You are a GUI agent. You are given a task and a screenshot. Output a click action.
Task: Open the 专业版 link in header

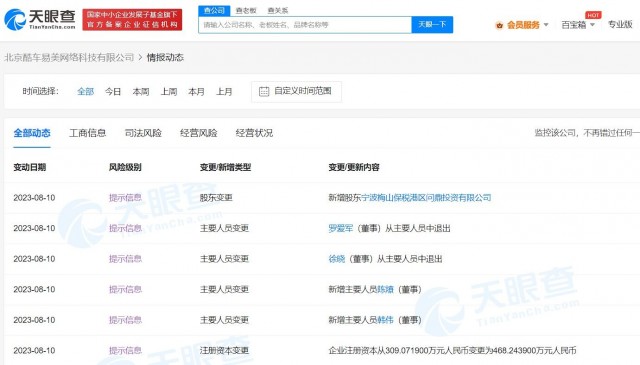(620, 24)
